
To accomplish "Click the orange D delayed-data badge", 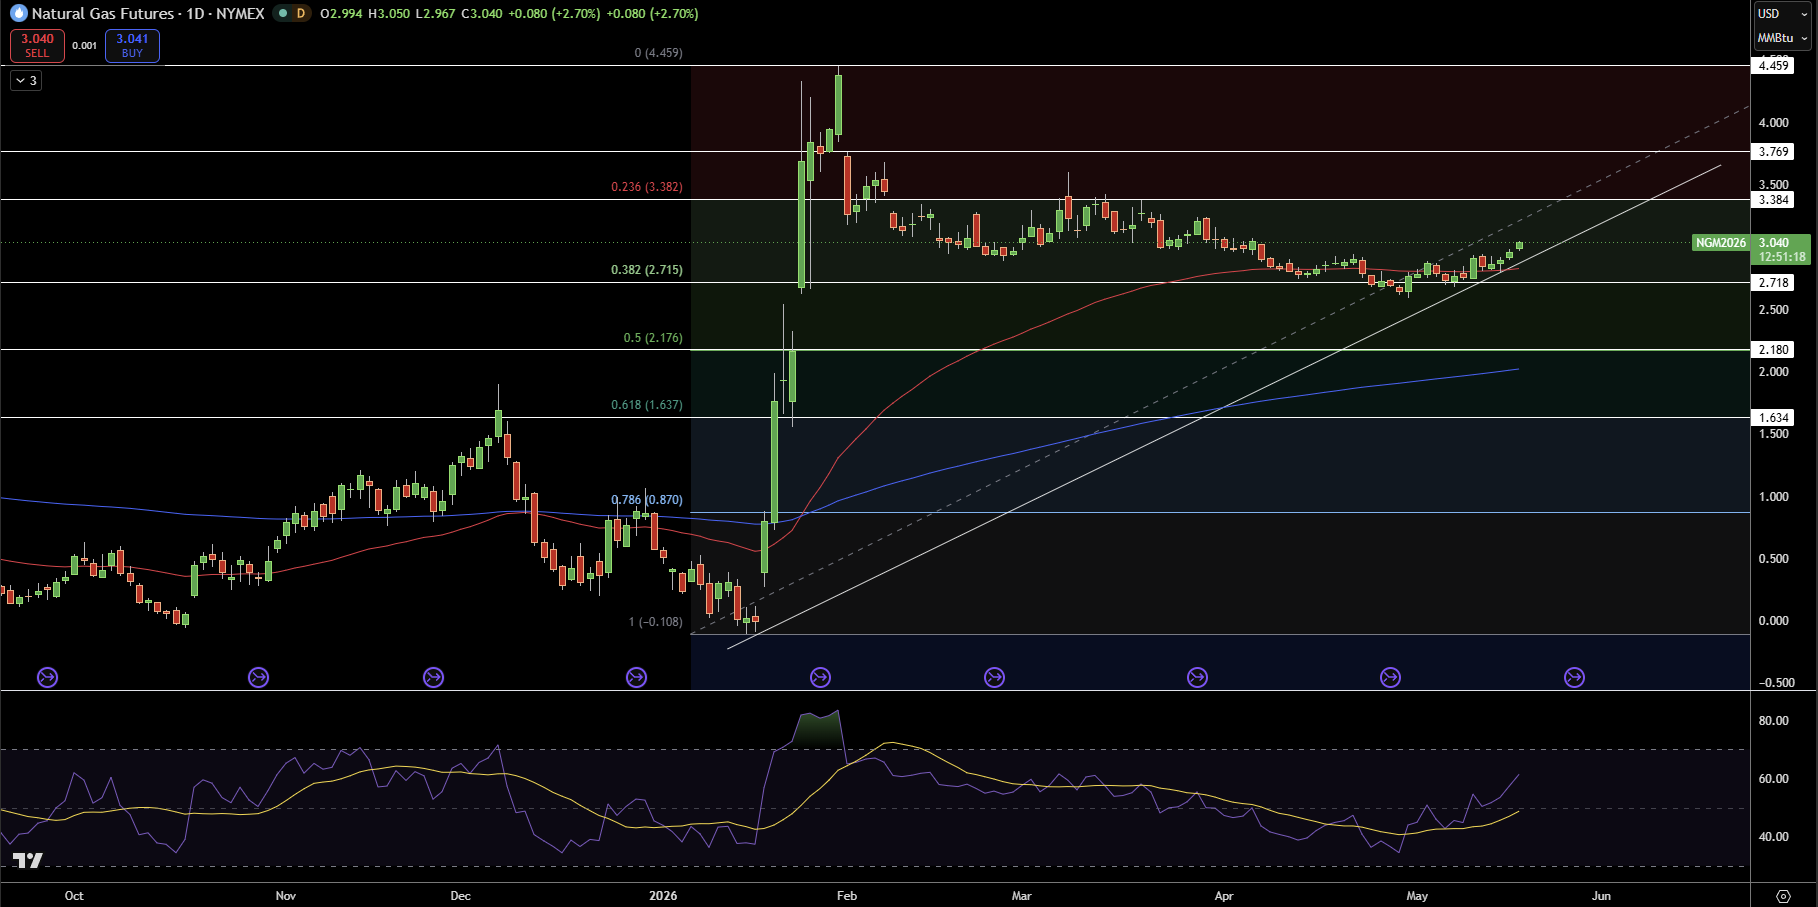I will (300, 14).
